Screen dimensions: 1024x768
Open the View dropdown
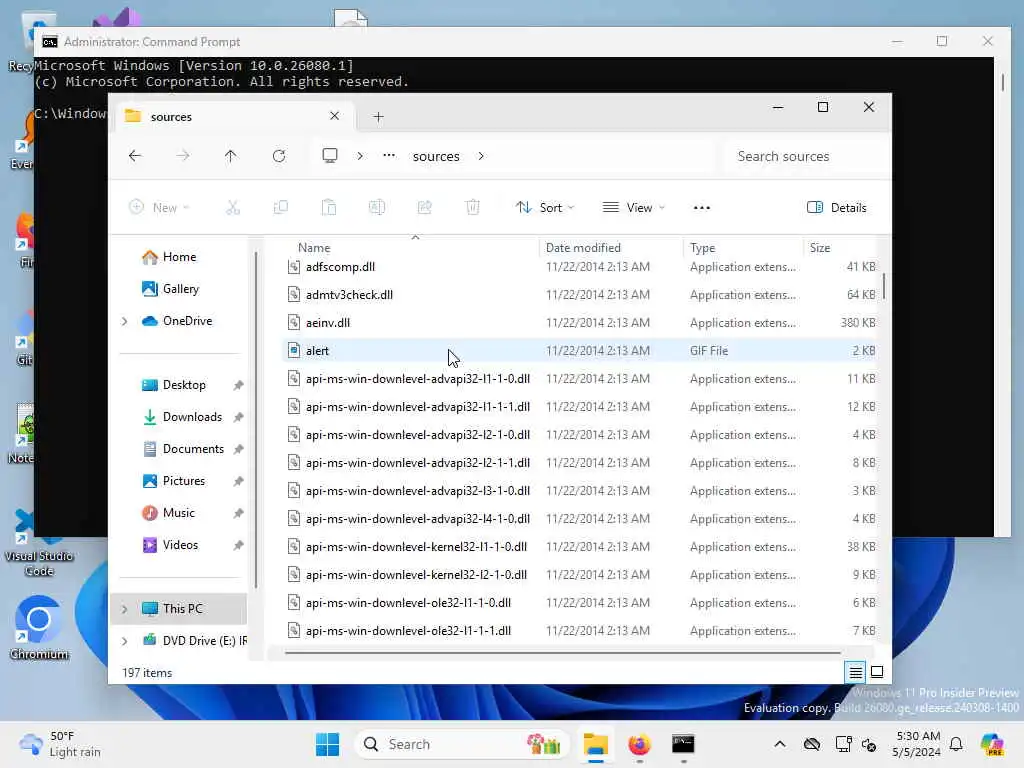(633, 208)
